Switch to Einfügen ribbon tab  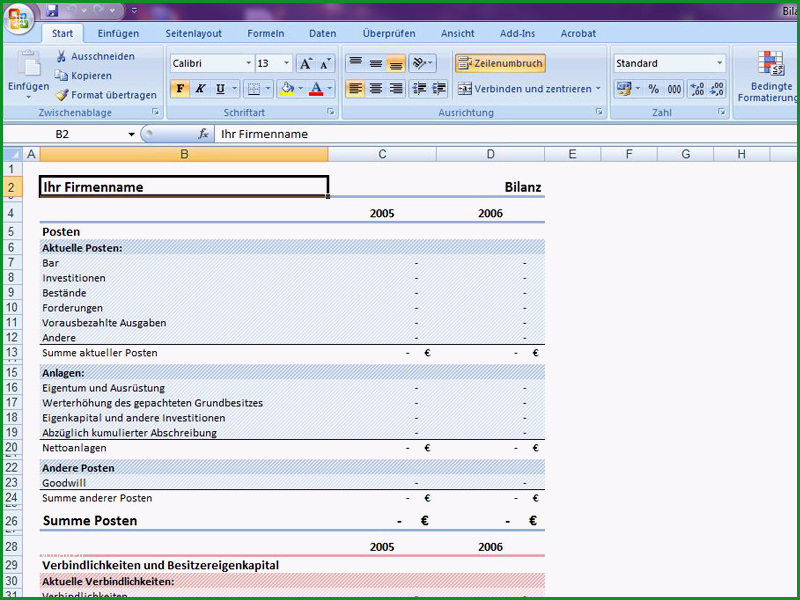point(118,34)
